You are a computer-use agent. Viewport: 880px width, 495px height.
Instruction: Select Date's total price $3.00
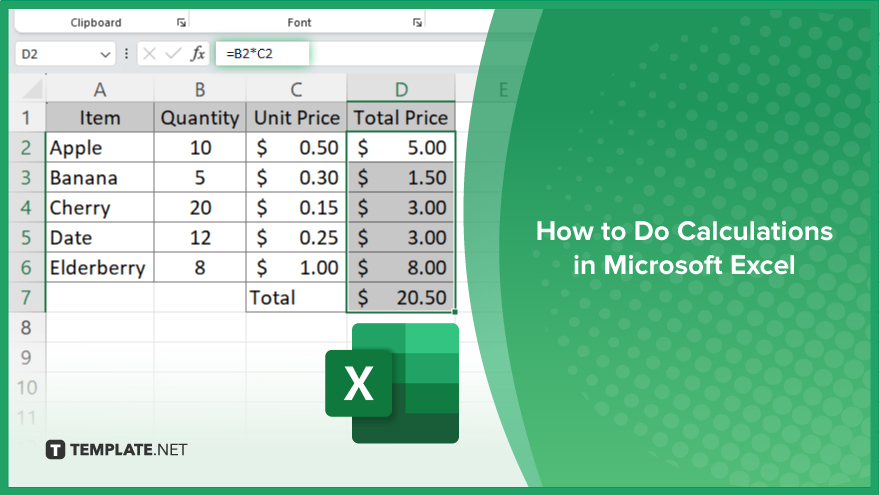(x=401, y=237)
